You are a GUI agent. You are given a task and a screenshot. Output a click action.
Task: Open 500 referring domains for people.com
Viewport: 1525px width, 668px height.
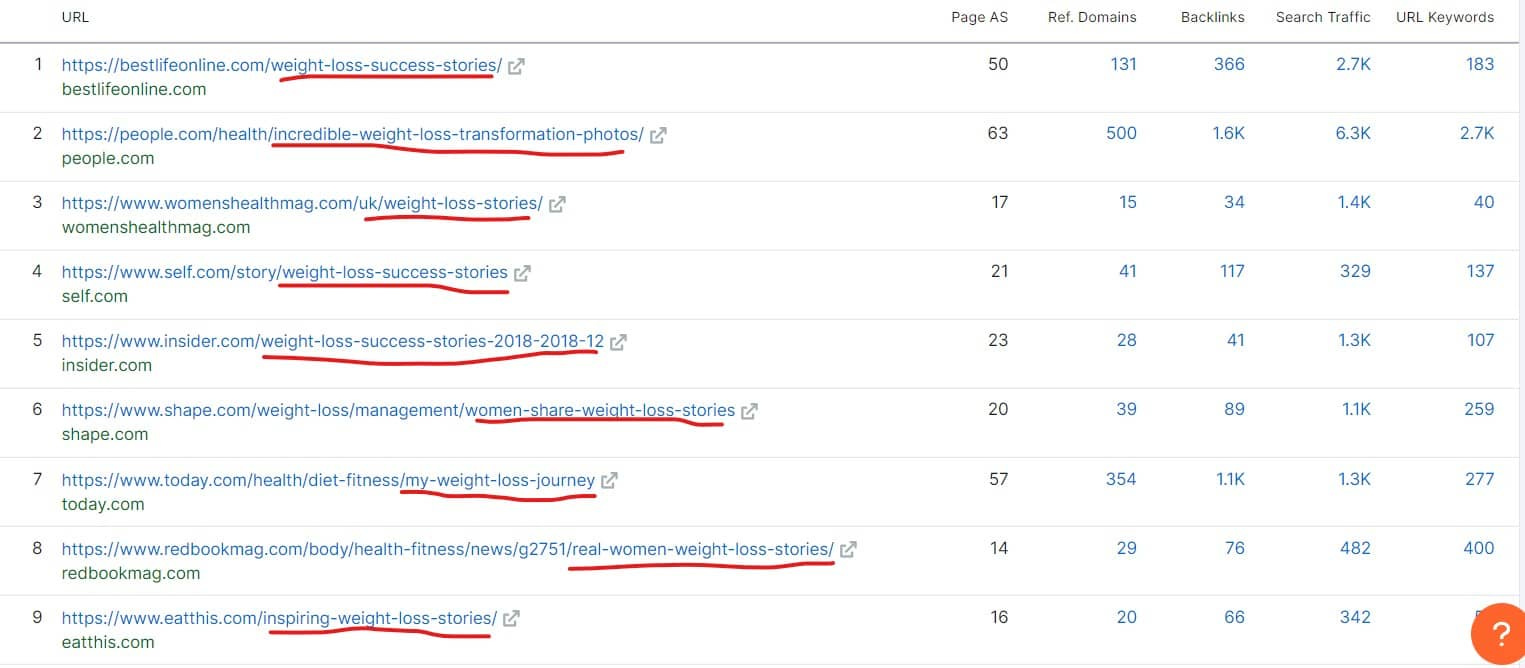[1121, 133]
